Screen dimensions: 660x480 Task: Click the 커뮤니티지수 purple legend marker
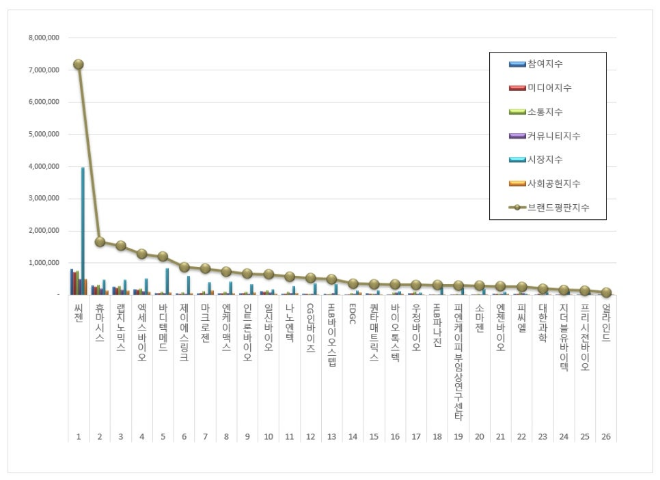tap(517, 136)
